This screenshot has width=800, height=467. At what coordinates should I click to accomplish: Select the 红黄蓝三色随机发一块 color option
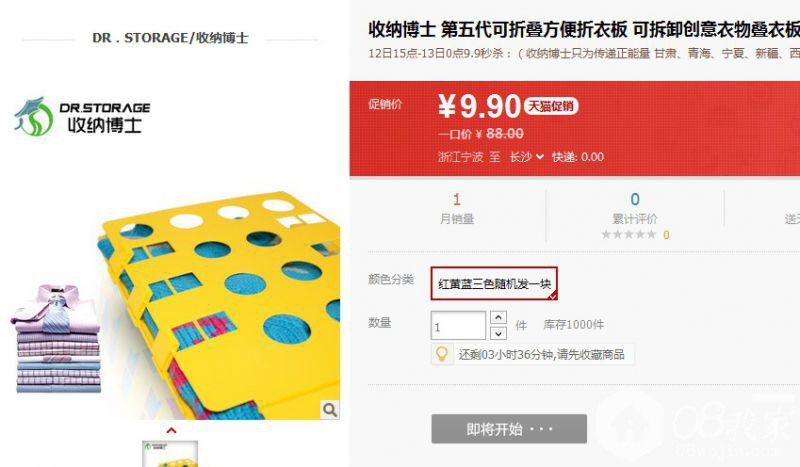pos(494,283)
